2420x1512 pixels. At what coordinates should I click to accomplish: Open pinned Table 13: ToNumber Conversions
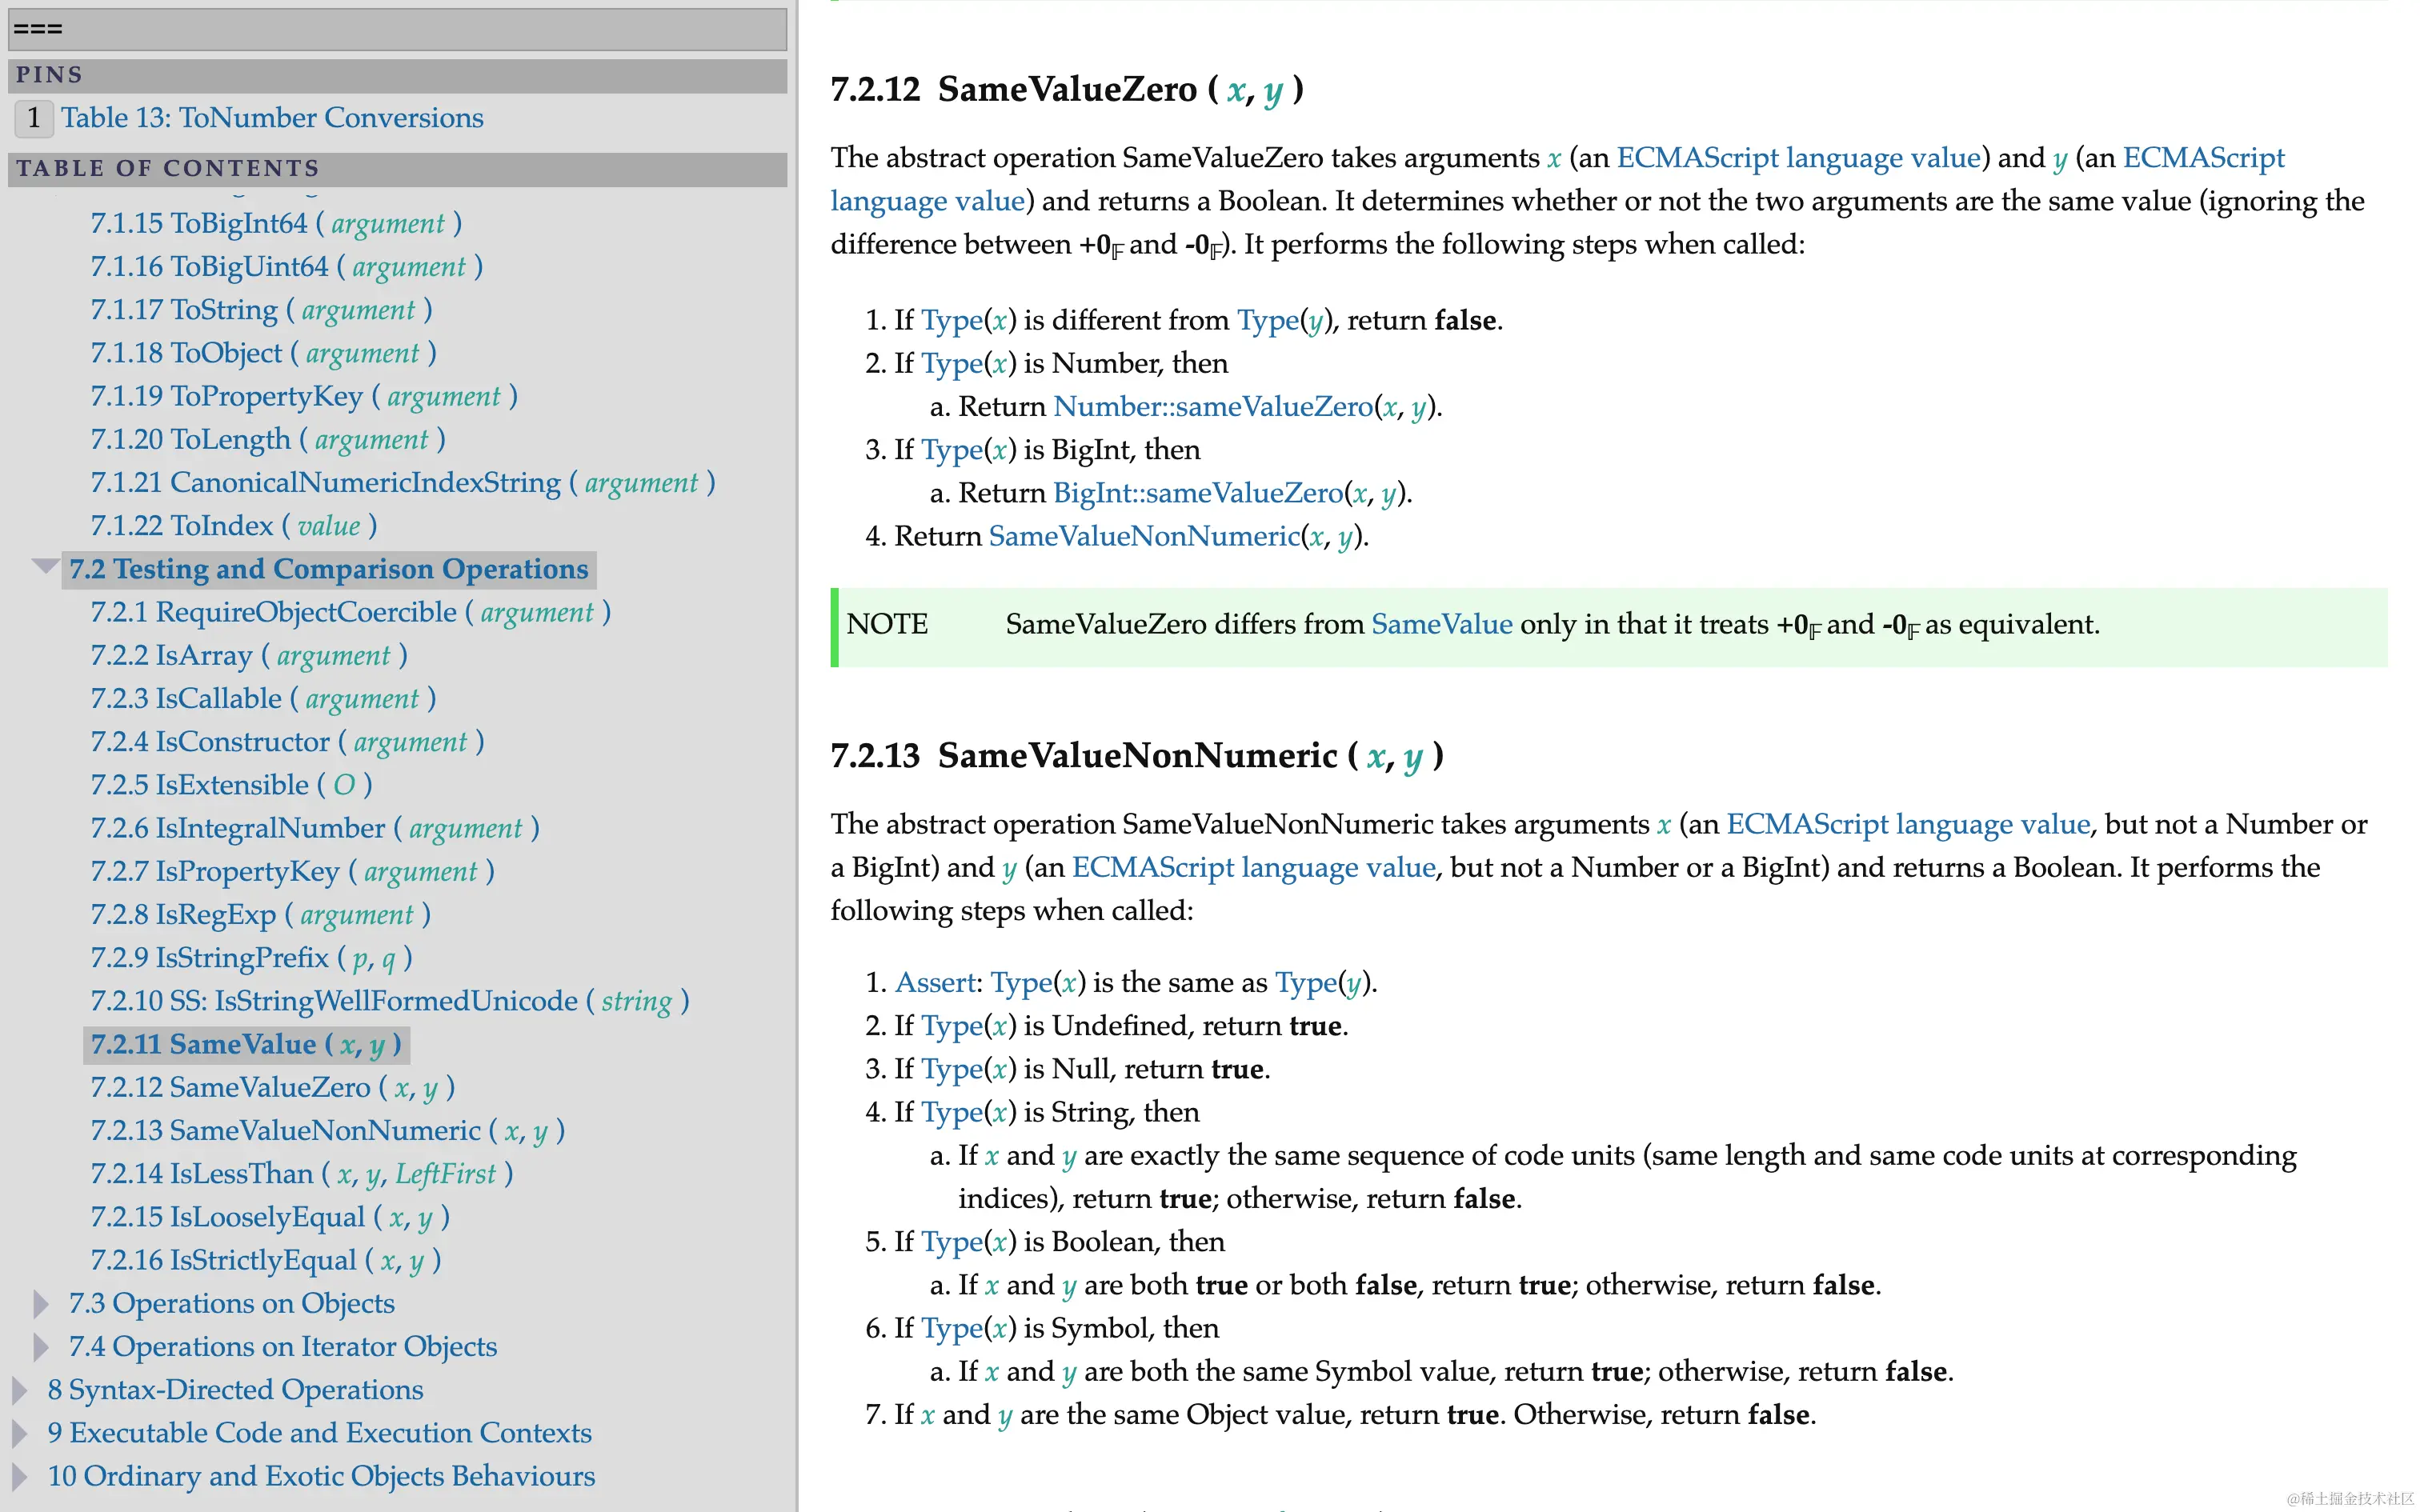pyautogui.click(x=272, y=118)
